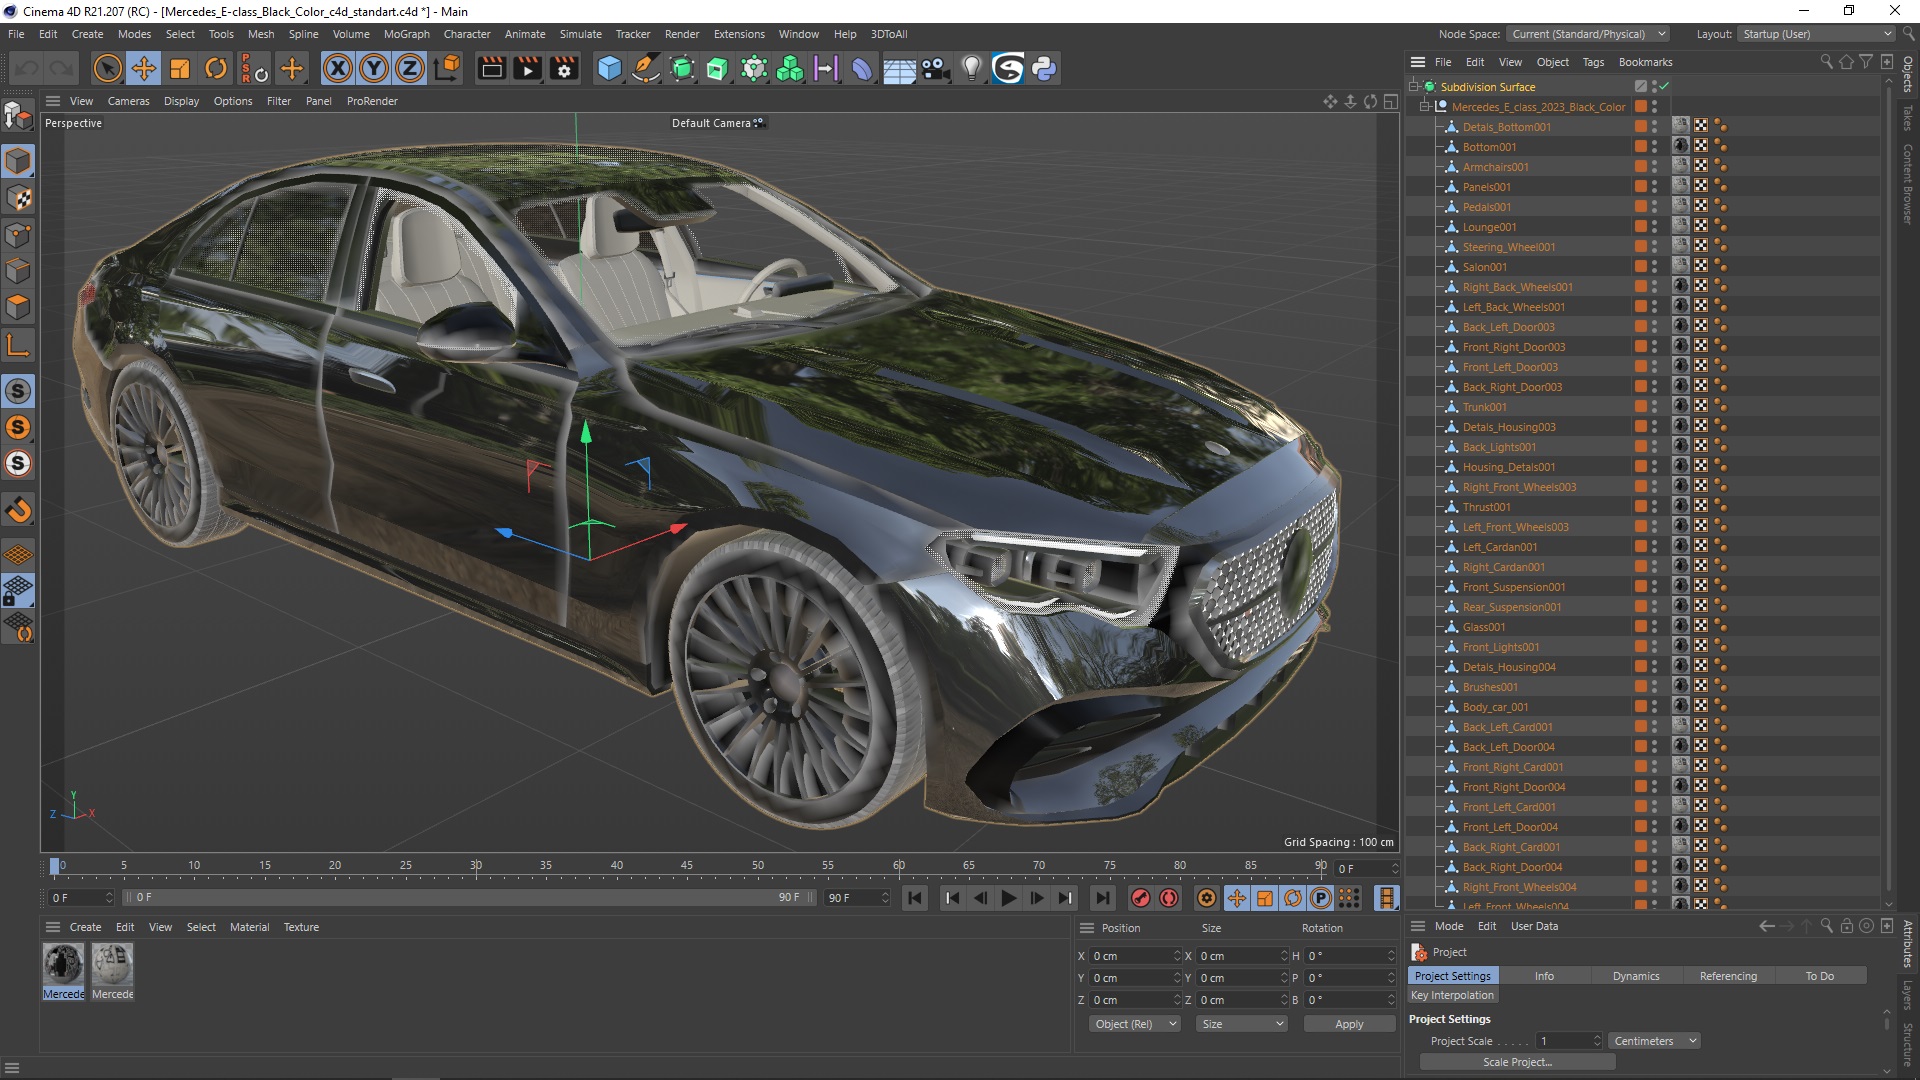The image size is (1920, 1080).
Task: Open the Simulate menu
Action: (580, 34)
